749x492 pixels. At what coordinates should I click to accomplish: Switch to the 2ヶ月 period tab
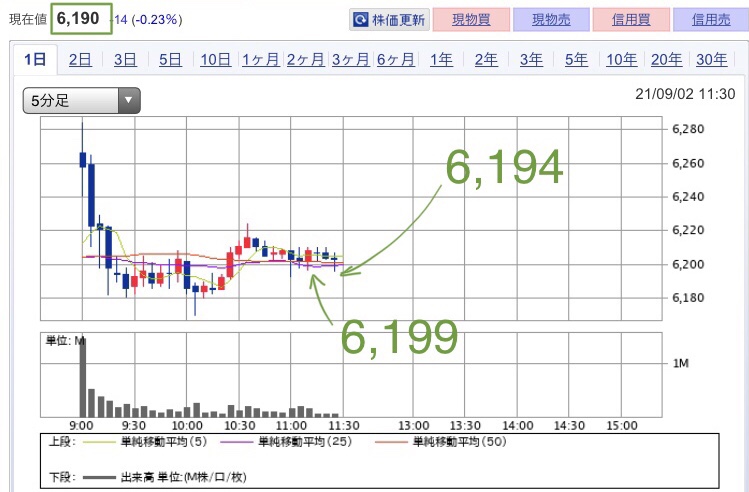[x=305, y=60]
